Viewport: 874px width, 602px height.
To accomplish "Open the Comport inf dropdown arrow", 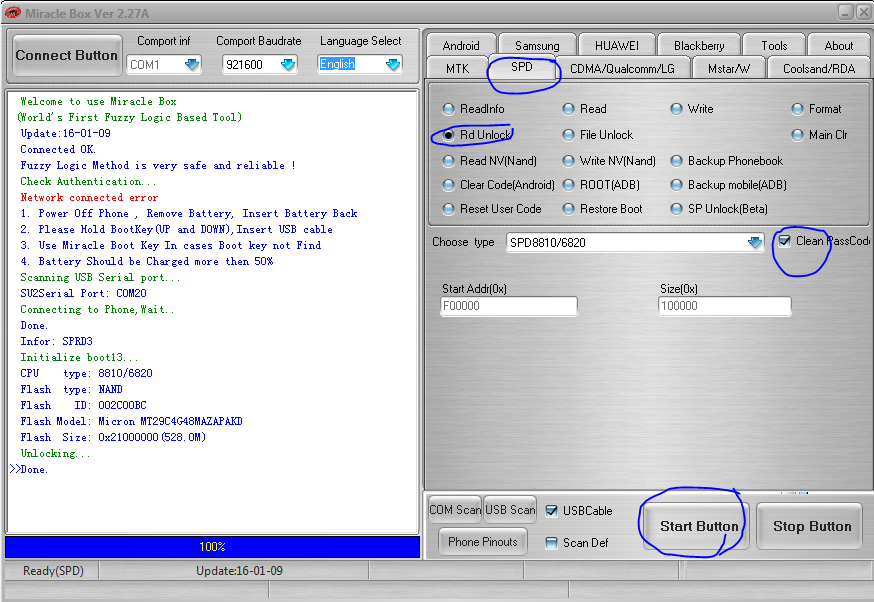I will tap(192, 65).
